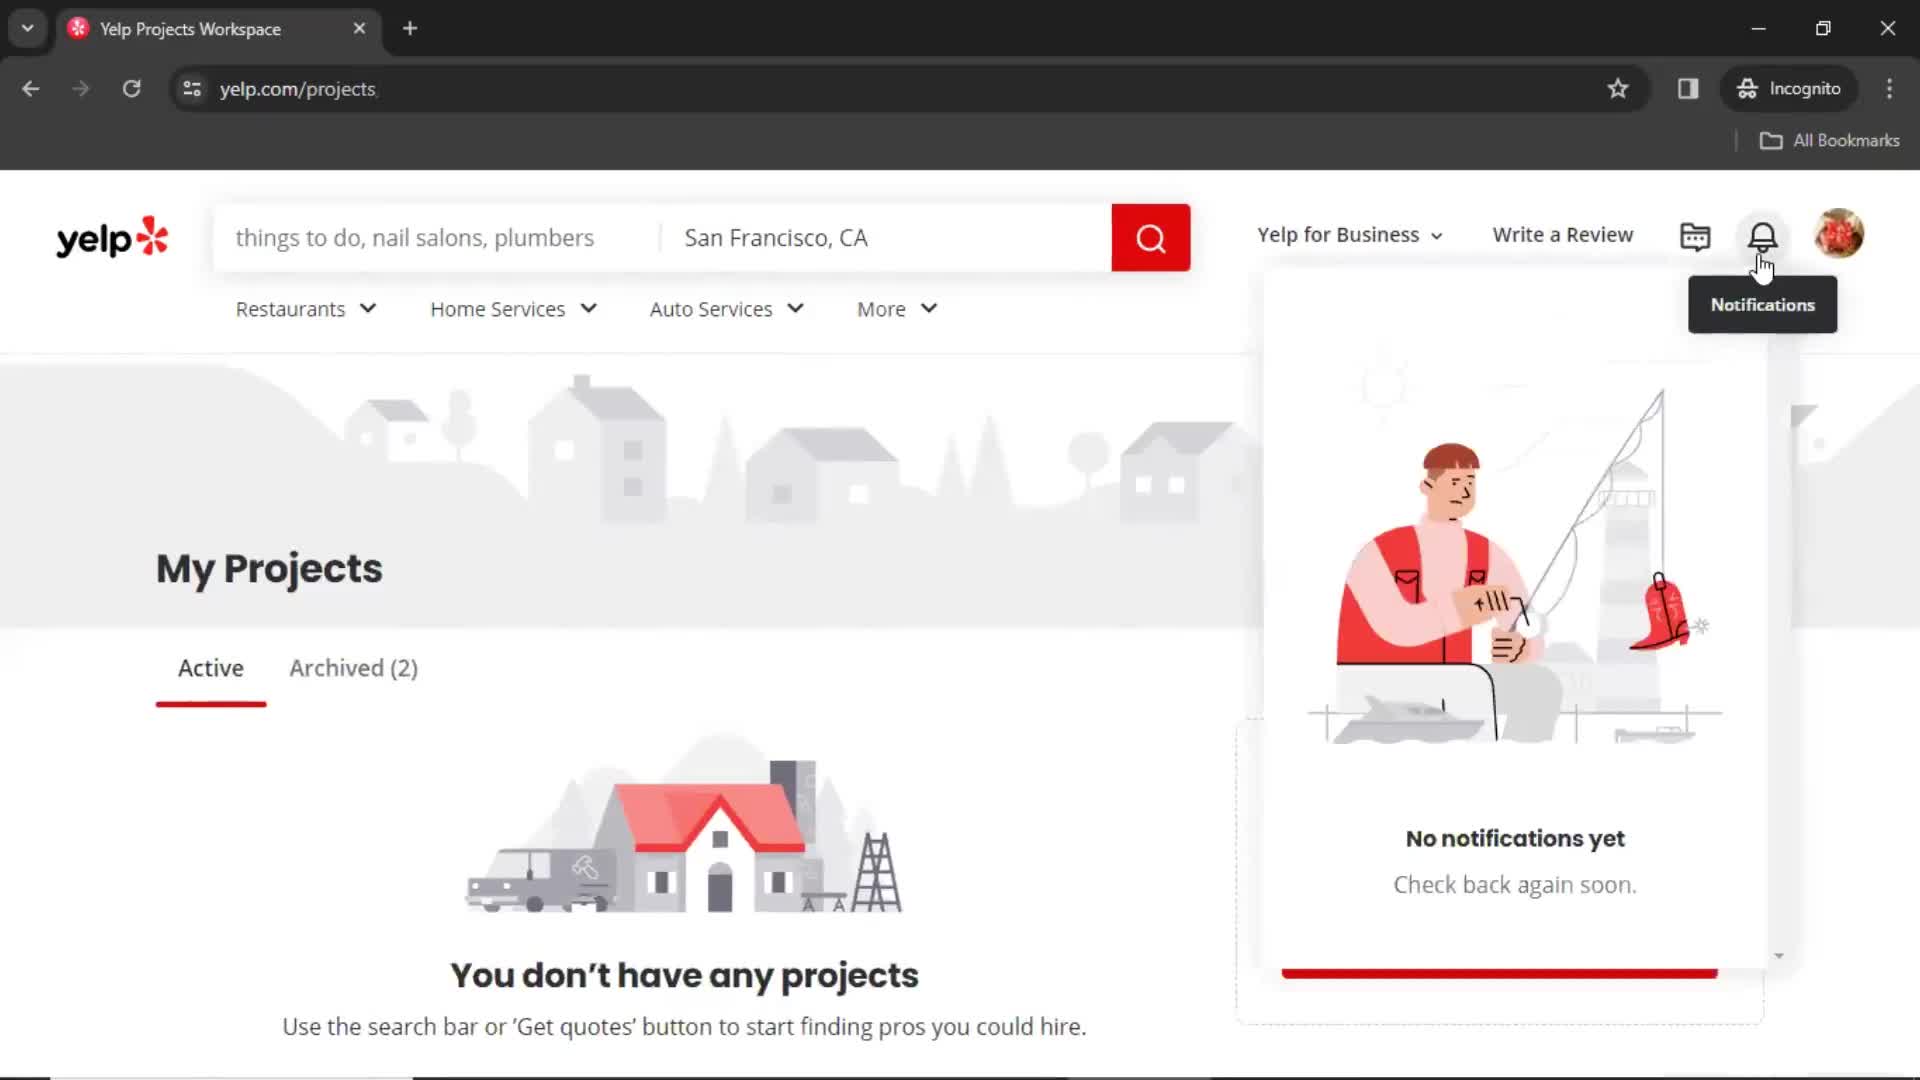
Task: Open the Yelp for Business menu
Action: click(1349, 235)
